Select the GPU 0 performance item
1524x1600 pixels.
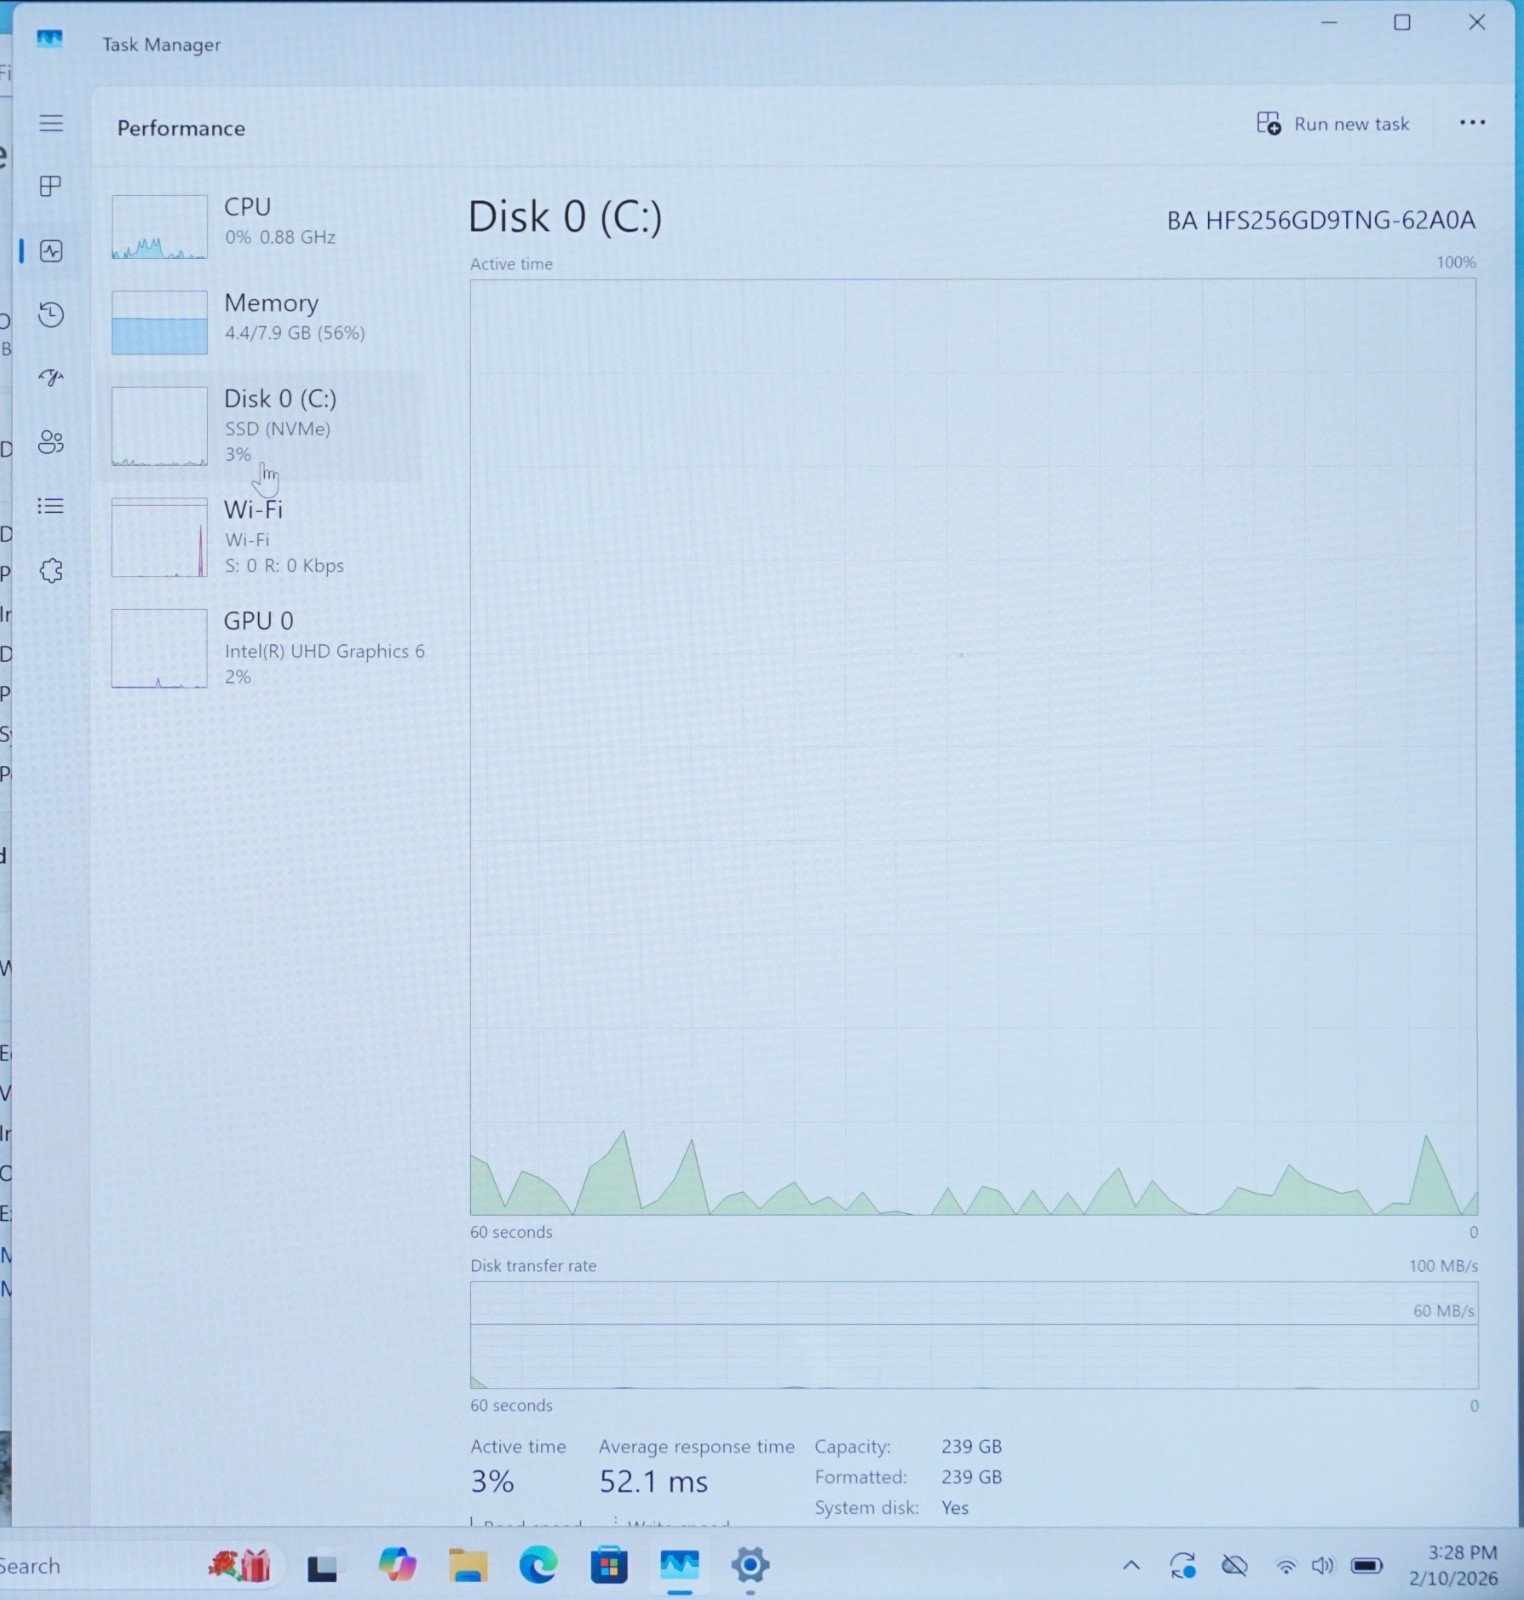tap(260, 648)
